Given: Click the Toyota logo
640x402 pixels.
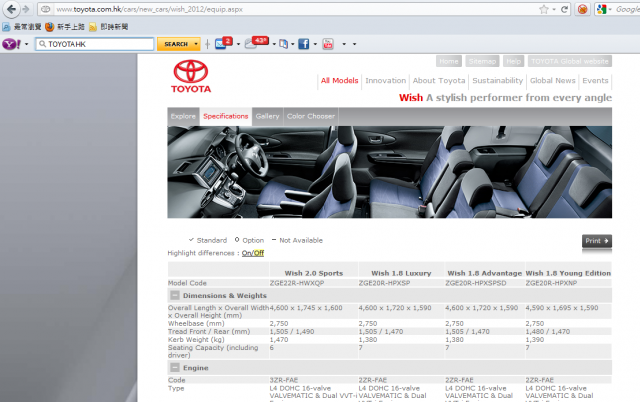Looking at the screenshot, I should pyautogui.click(x=191, y=77).
